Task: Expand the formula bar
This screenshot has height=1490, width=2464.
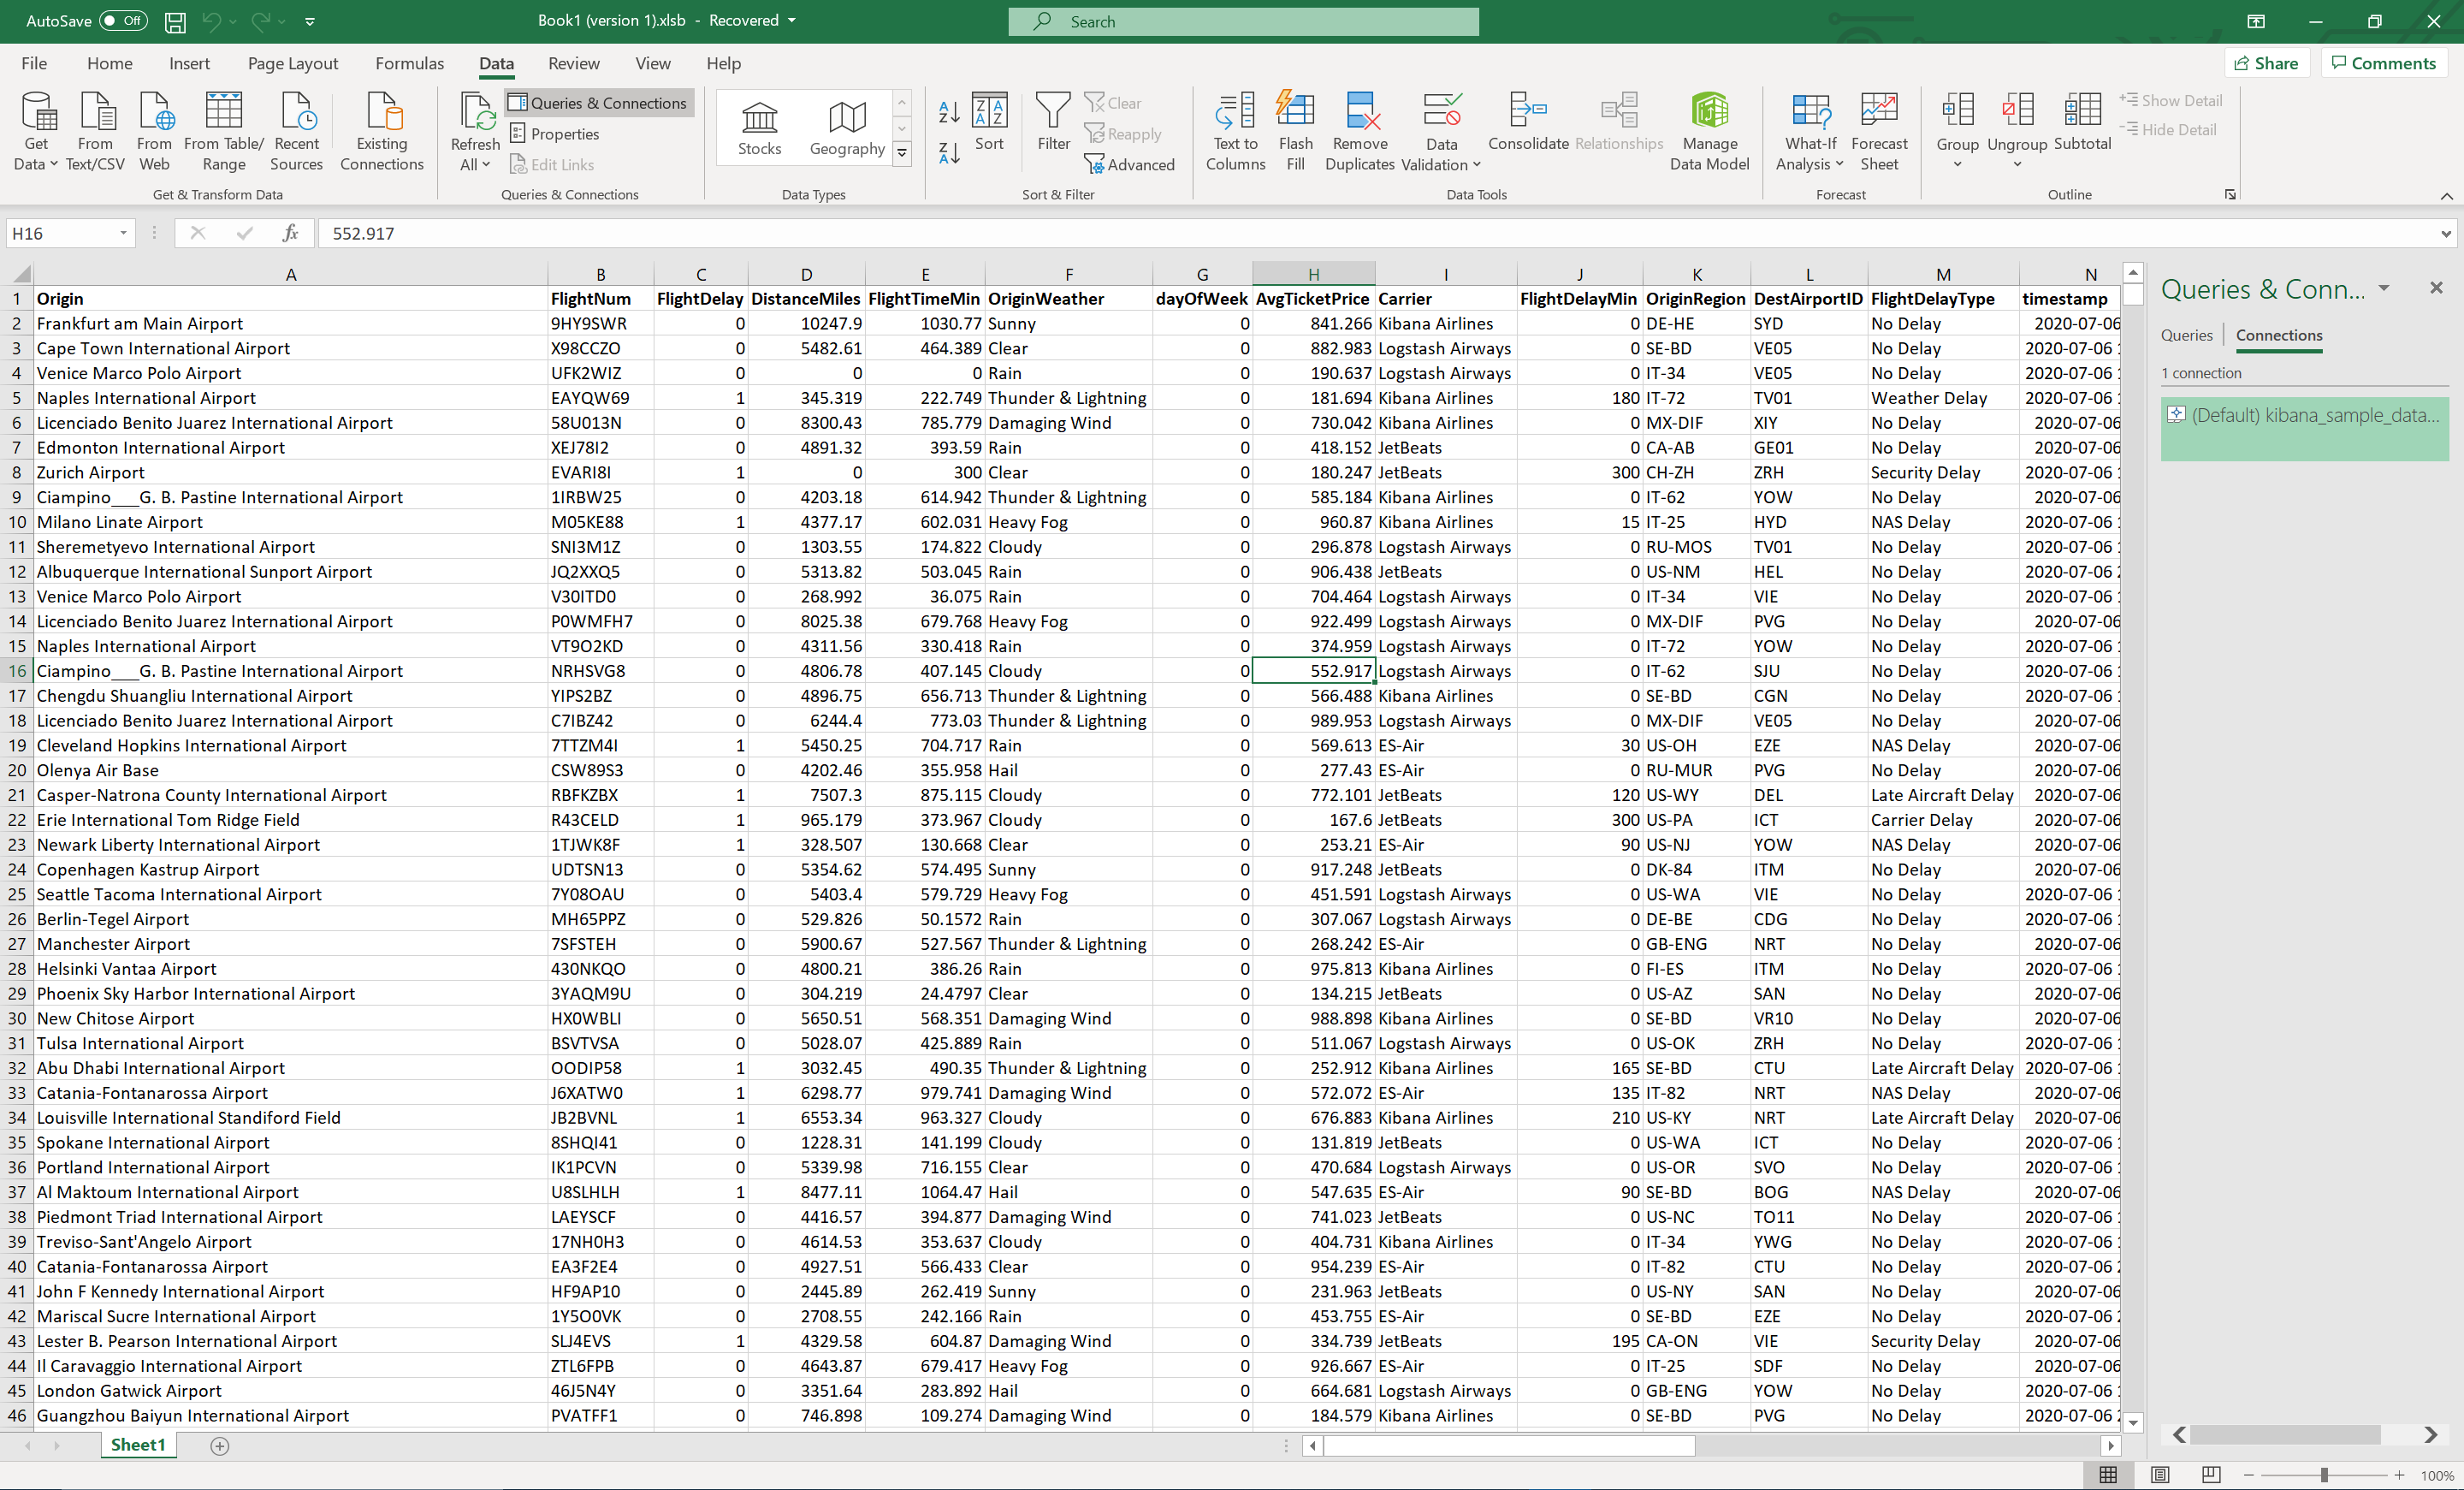Action: 2446,233
